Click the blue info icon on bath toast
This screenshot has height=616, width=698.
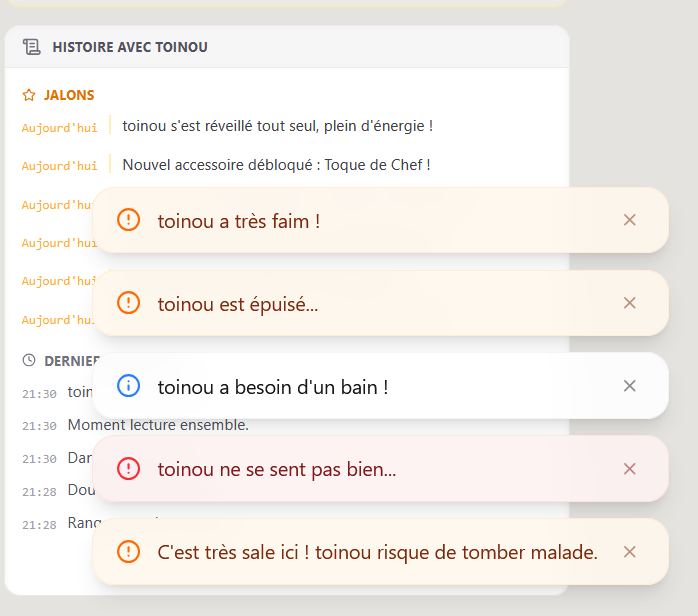[x=129, y=386]
